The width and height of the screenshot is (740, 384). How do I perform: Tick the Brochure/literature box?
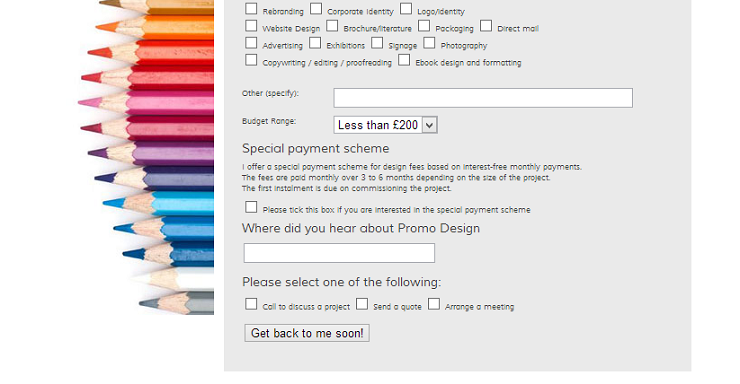pyautogui.click(x=332, y=25)
